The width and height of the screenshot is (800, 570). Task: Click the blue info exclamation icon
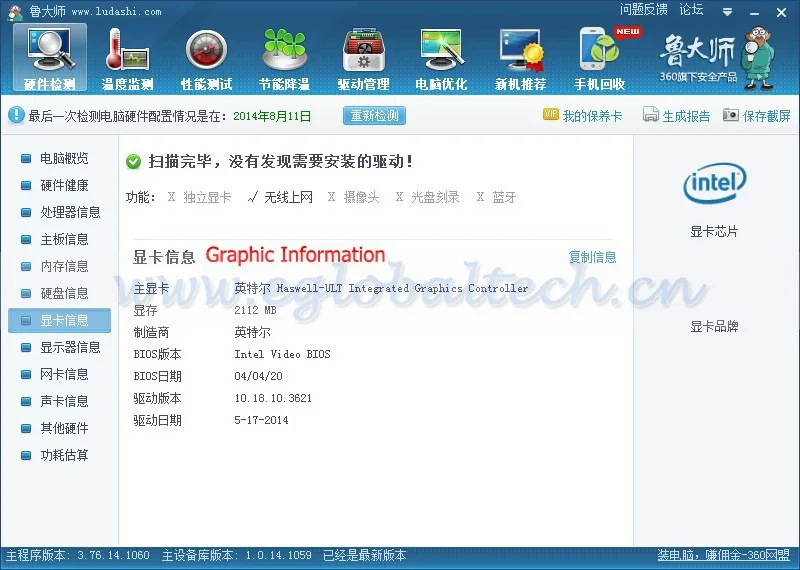tap(16, 115)
